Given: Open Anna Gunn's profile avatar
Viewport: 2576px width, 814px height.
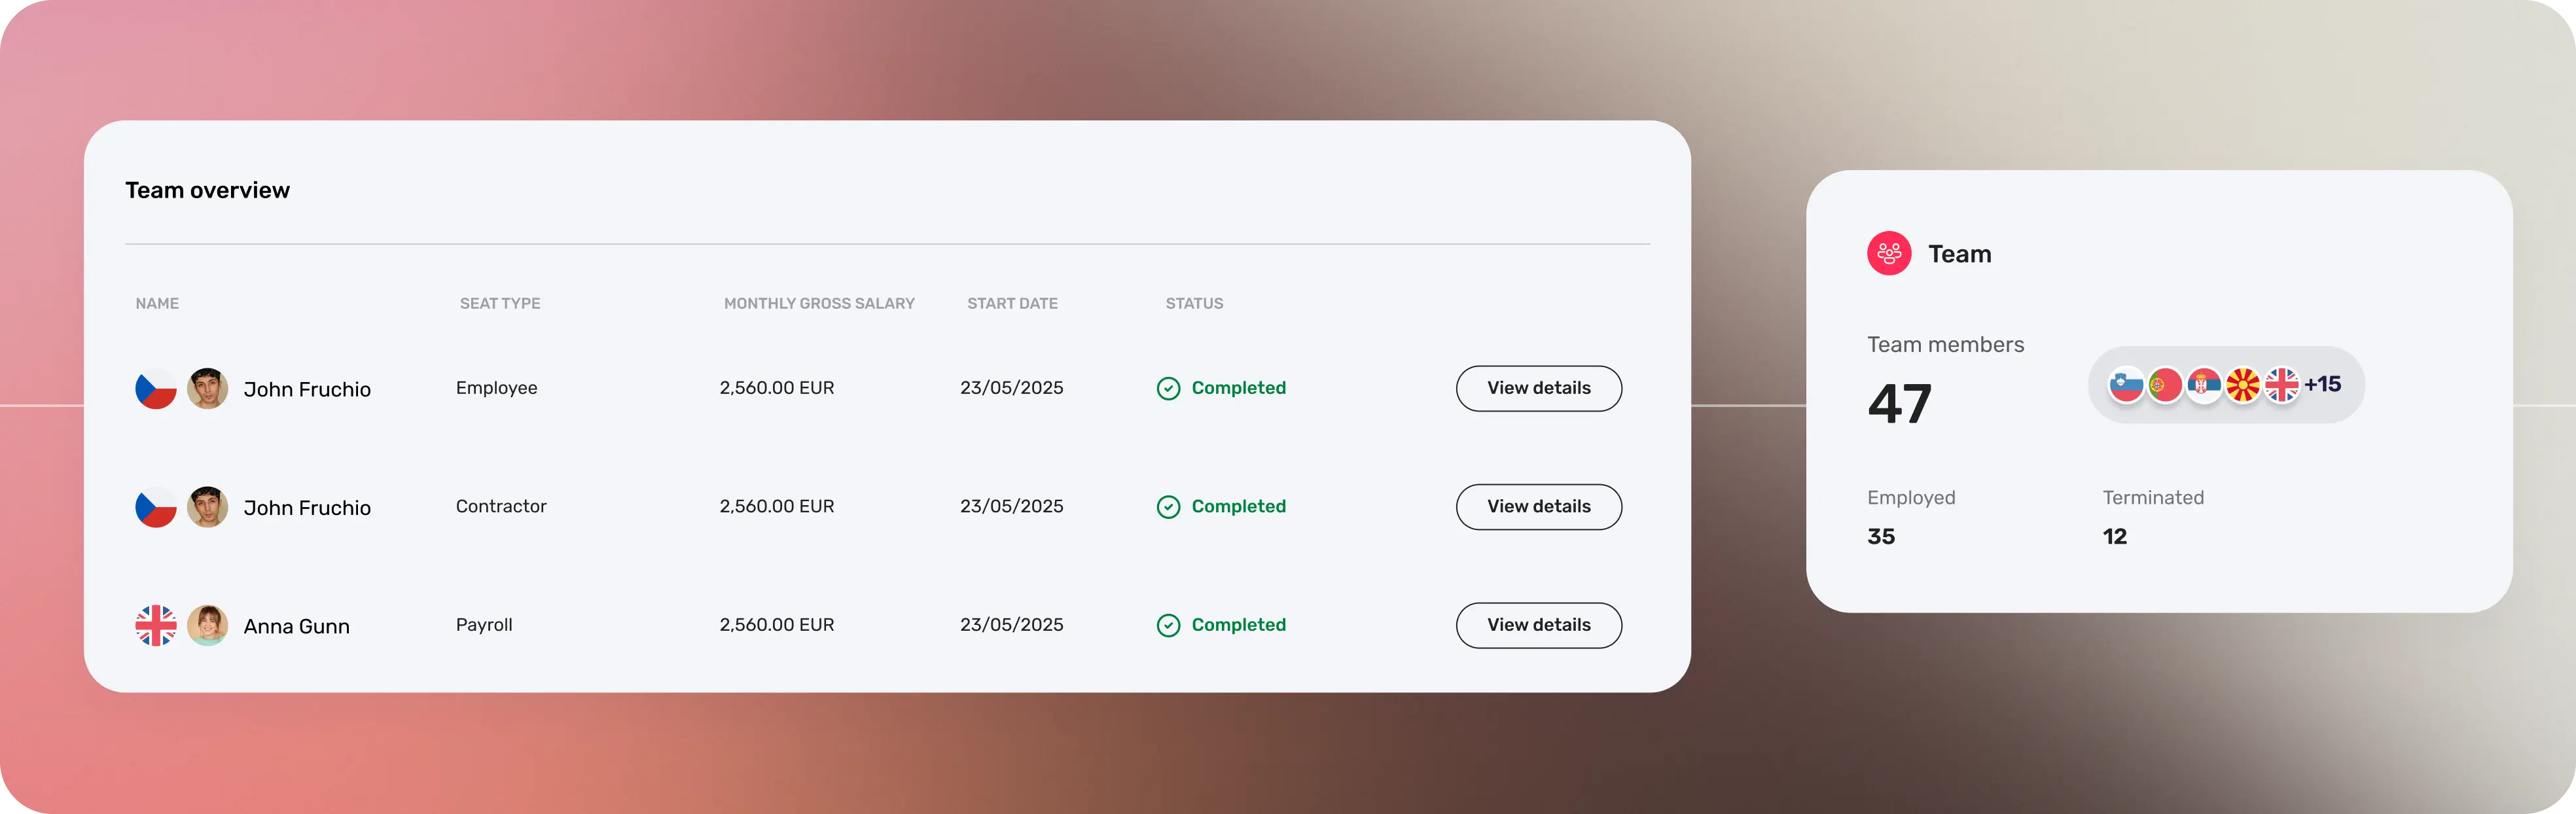Looking at the screenshot, I should pyautogui.click(x=208, y=626).
